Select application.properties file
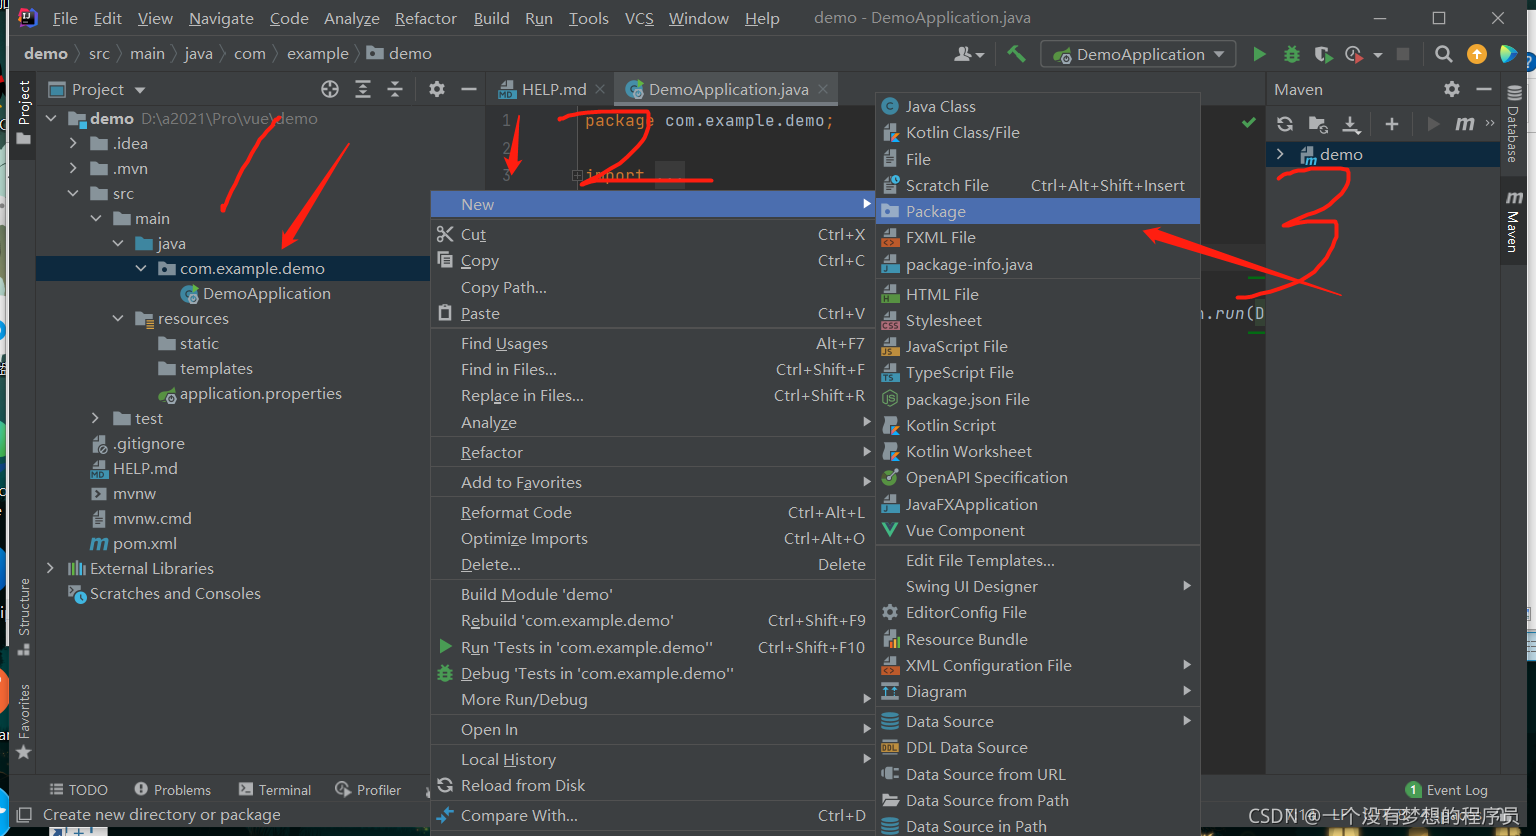The width and height of the screenshot is (1536, 836). point(250,393)
